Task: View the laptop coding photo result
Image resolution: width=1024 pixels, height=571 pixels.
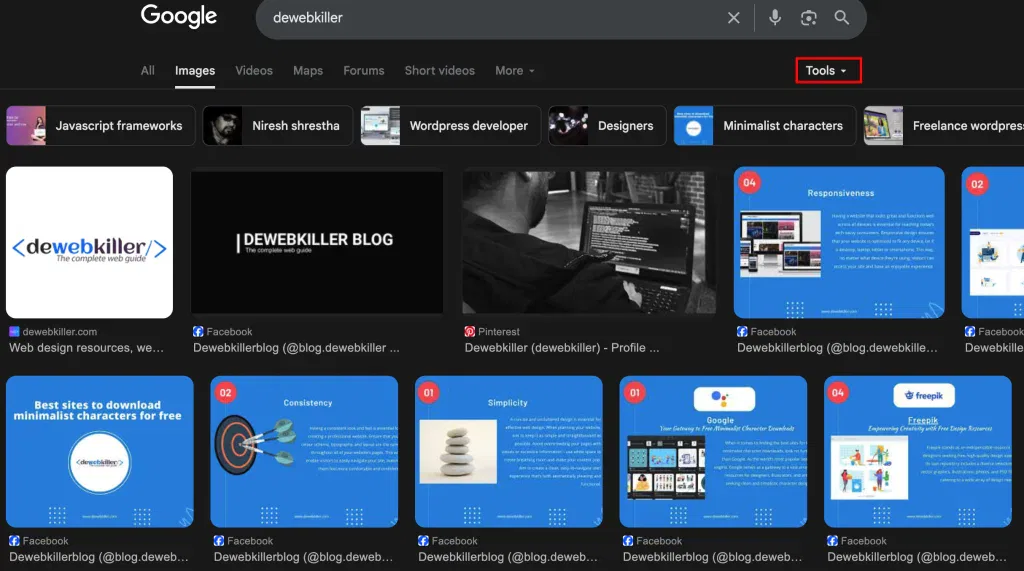Action: click(589, 242)
